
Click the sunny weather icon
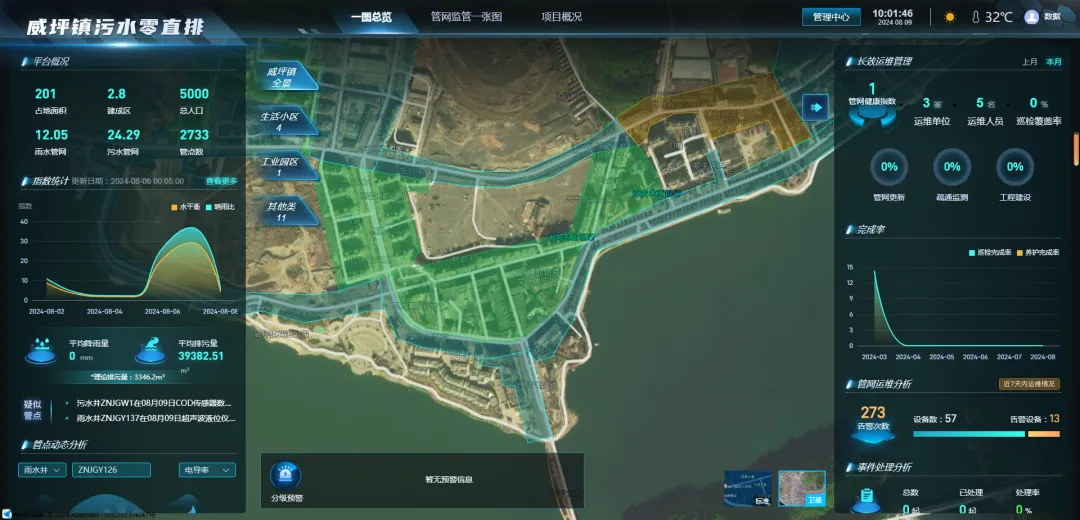click(x=949, y=17)
